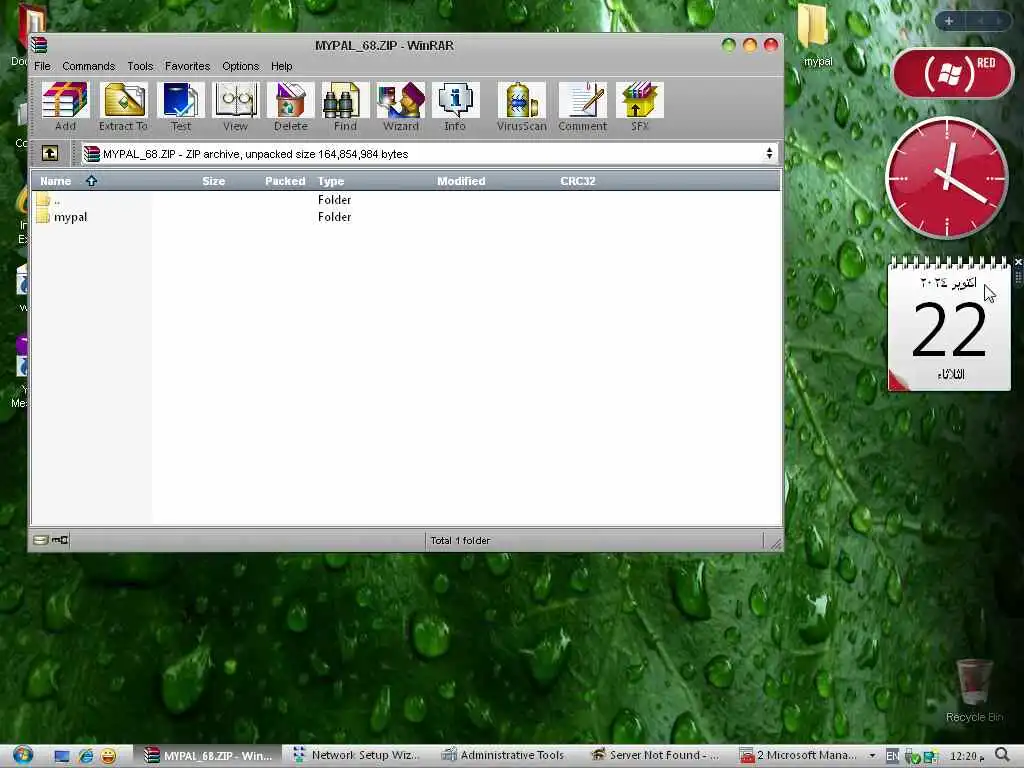The image size is (1024, 768).
Task: Switch to Server Not Found taskbar button
Action: (655, 756)
